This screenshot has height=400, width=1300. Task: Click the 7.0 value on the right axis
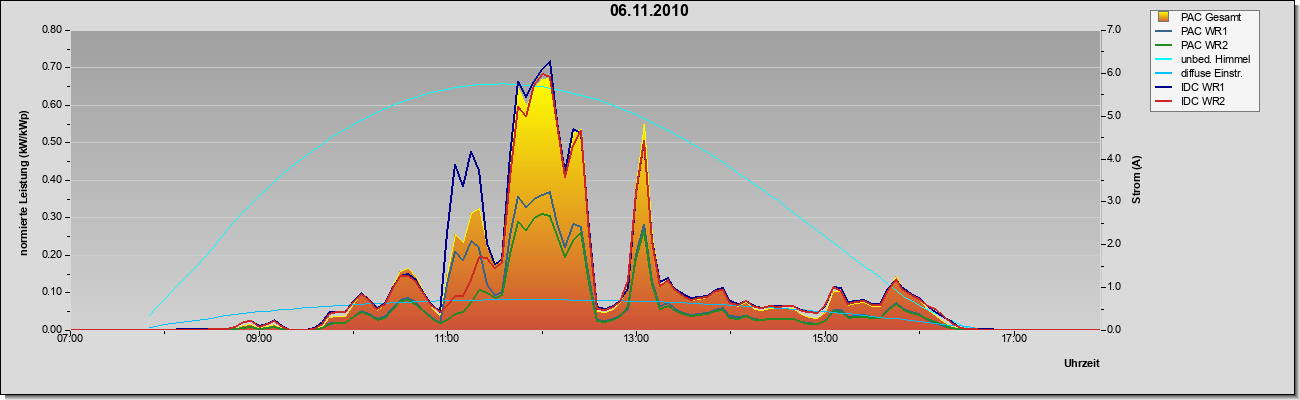pos(1112,30)
